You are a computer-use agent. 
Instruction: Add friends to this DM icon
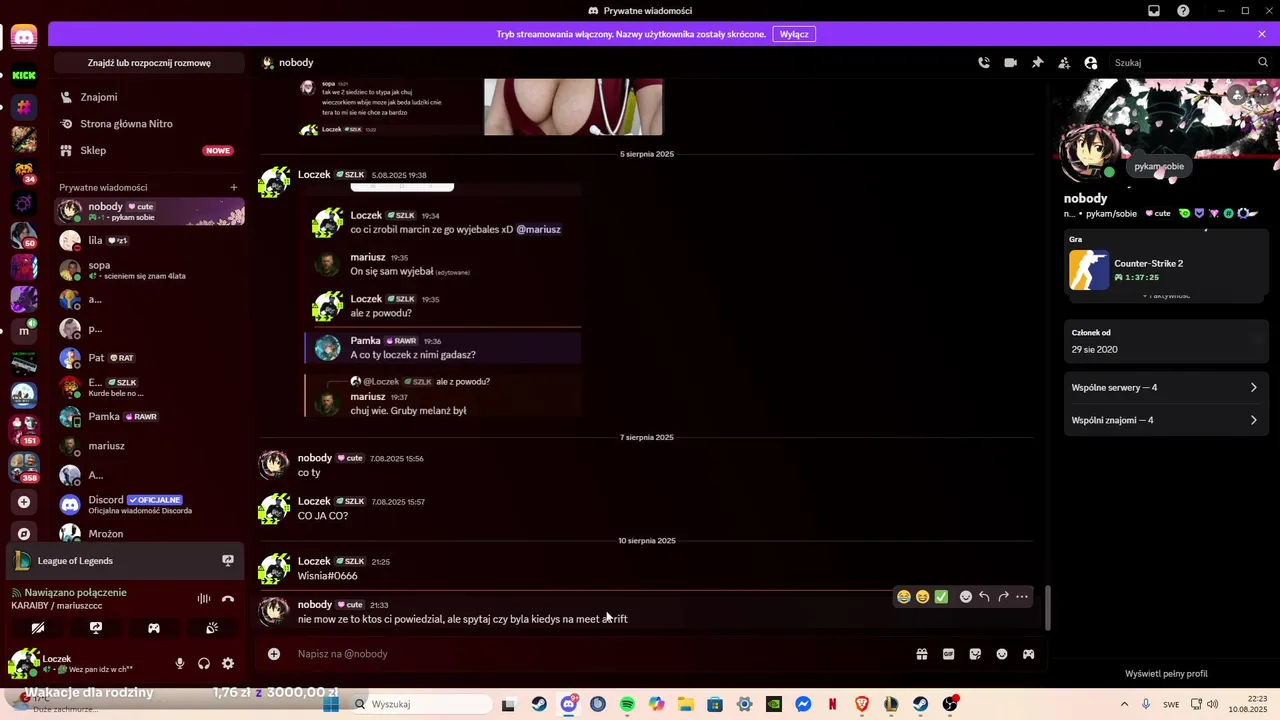(x=1064, y=62)
